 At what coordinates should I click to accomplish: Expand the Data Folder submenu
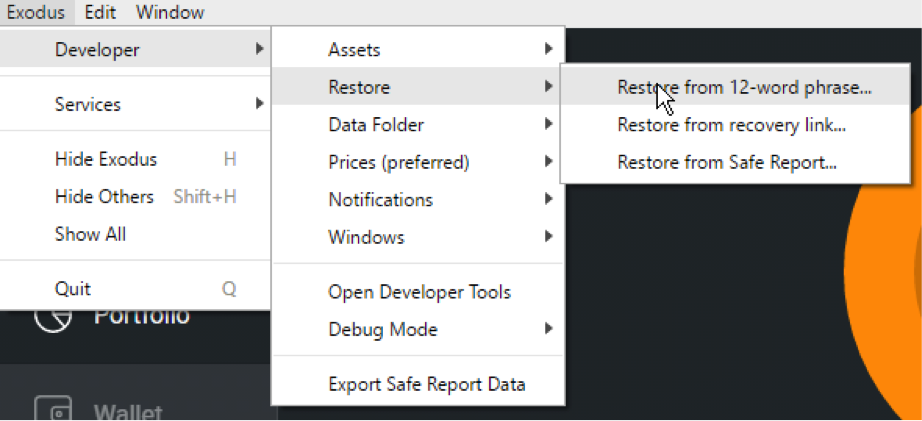click(418, 125)
